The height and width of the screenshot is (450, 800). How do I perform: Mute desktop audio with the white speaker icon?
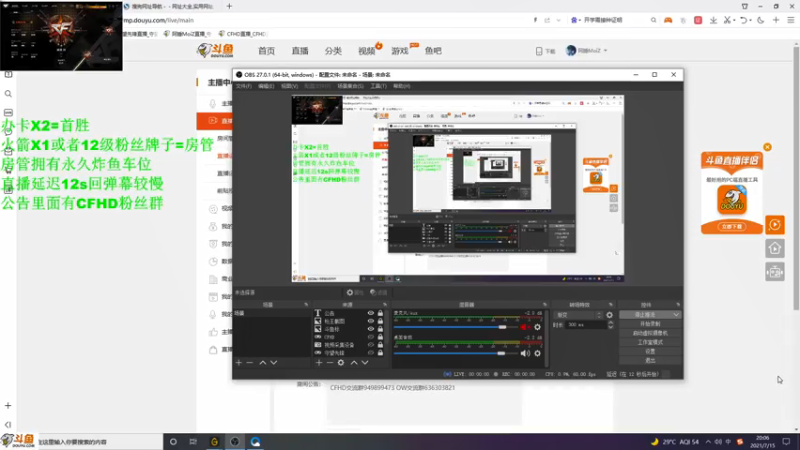pos(525,353)
